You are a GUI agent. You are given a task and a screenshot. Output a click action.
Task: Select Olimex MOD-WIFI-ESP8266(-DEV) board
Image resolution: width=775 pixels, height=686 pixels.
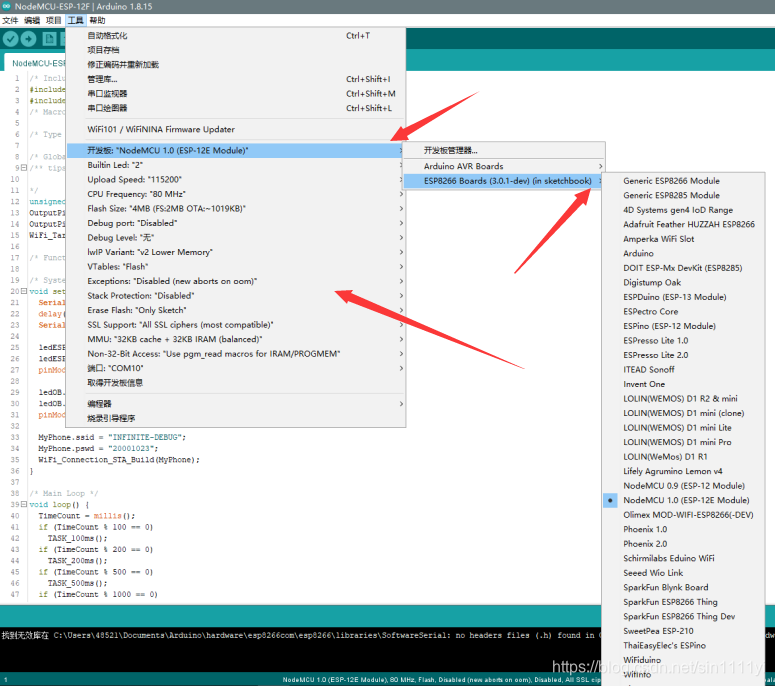pos(684,514)
